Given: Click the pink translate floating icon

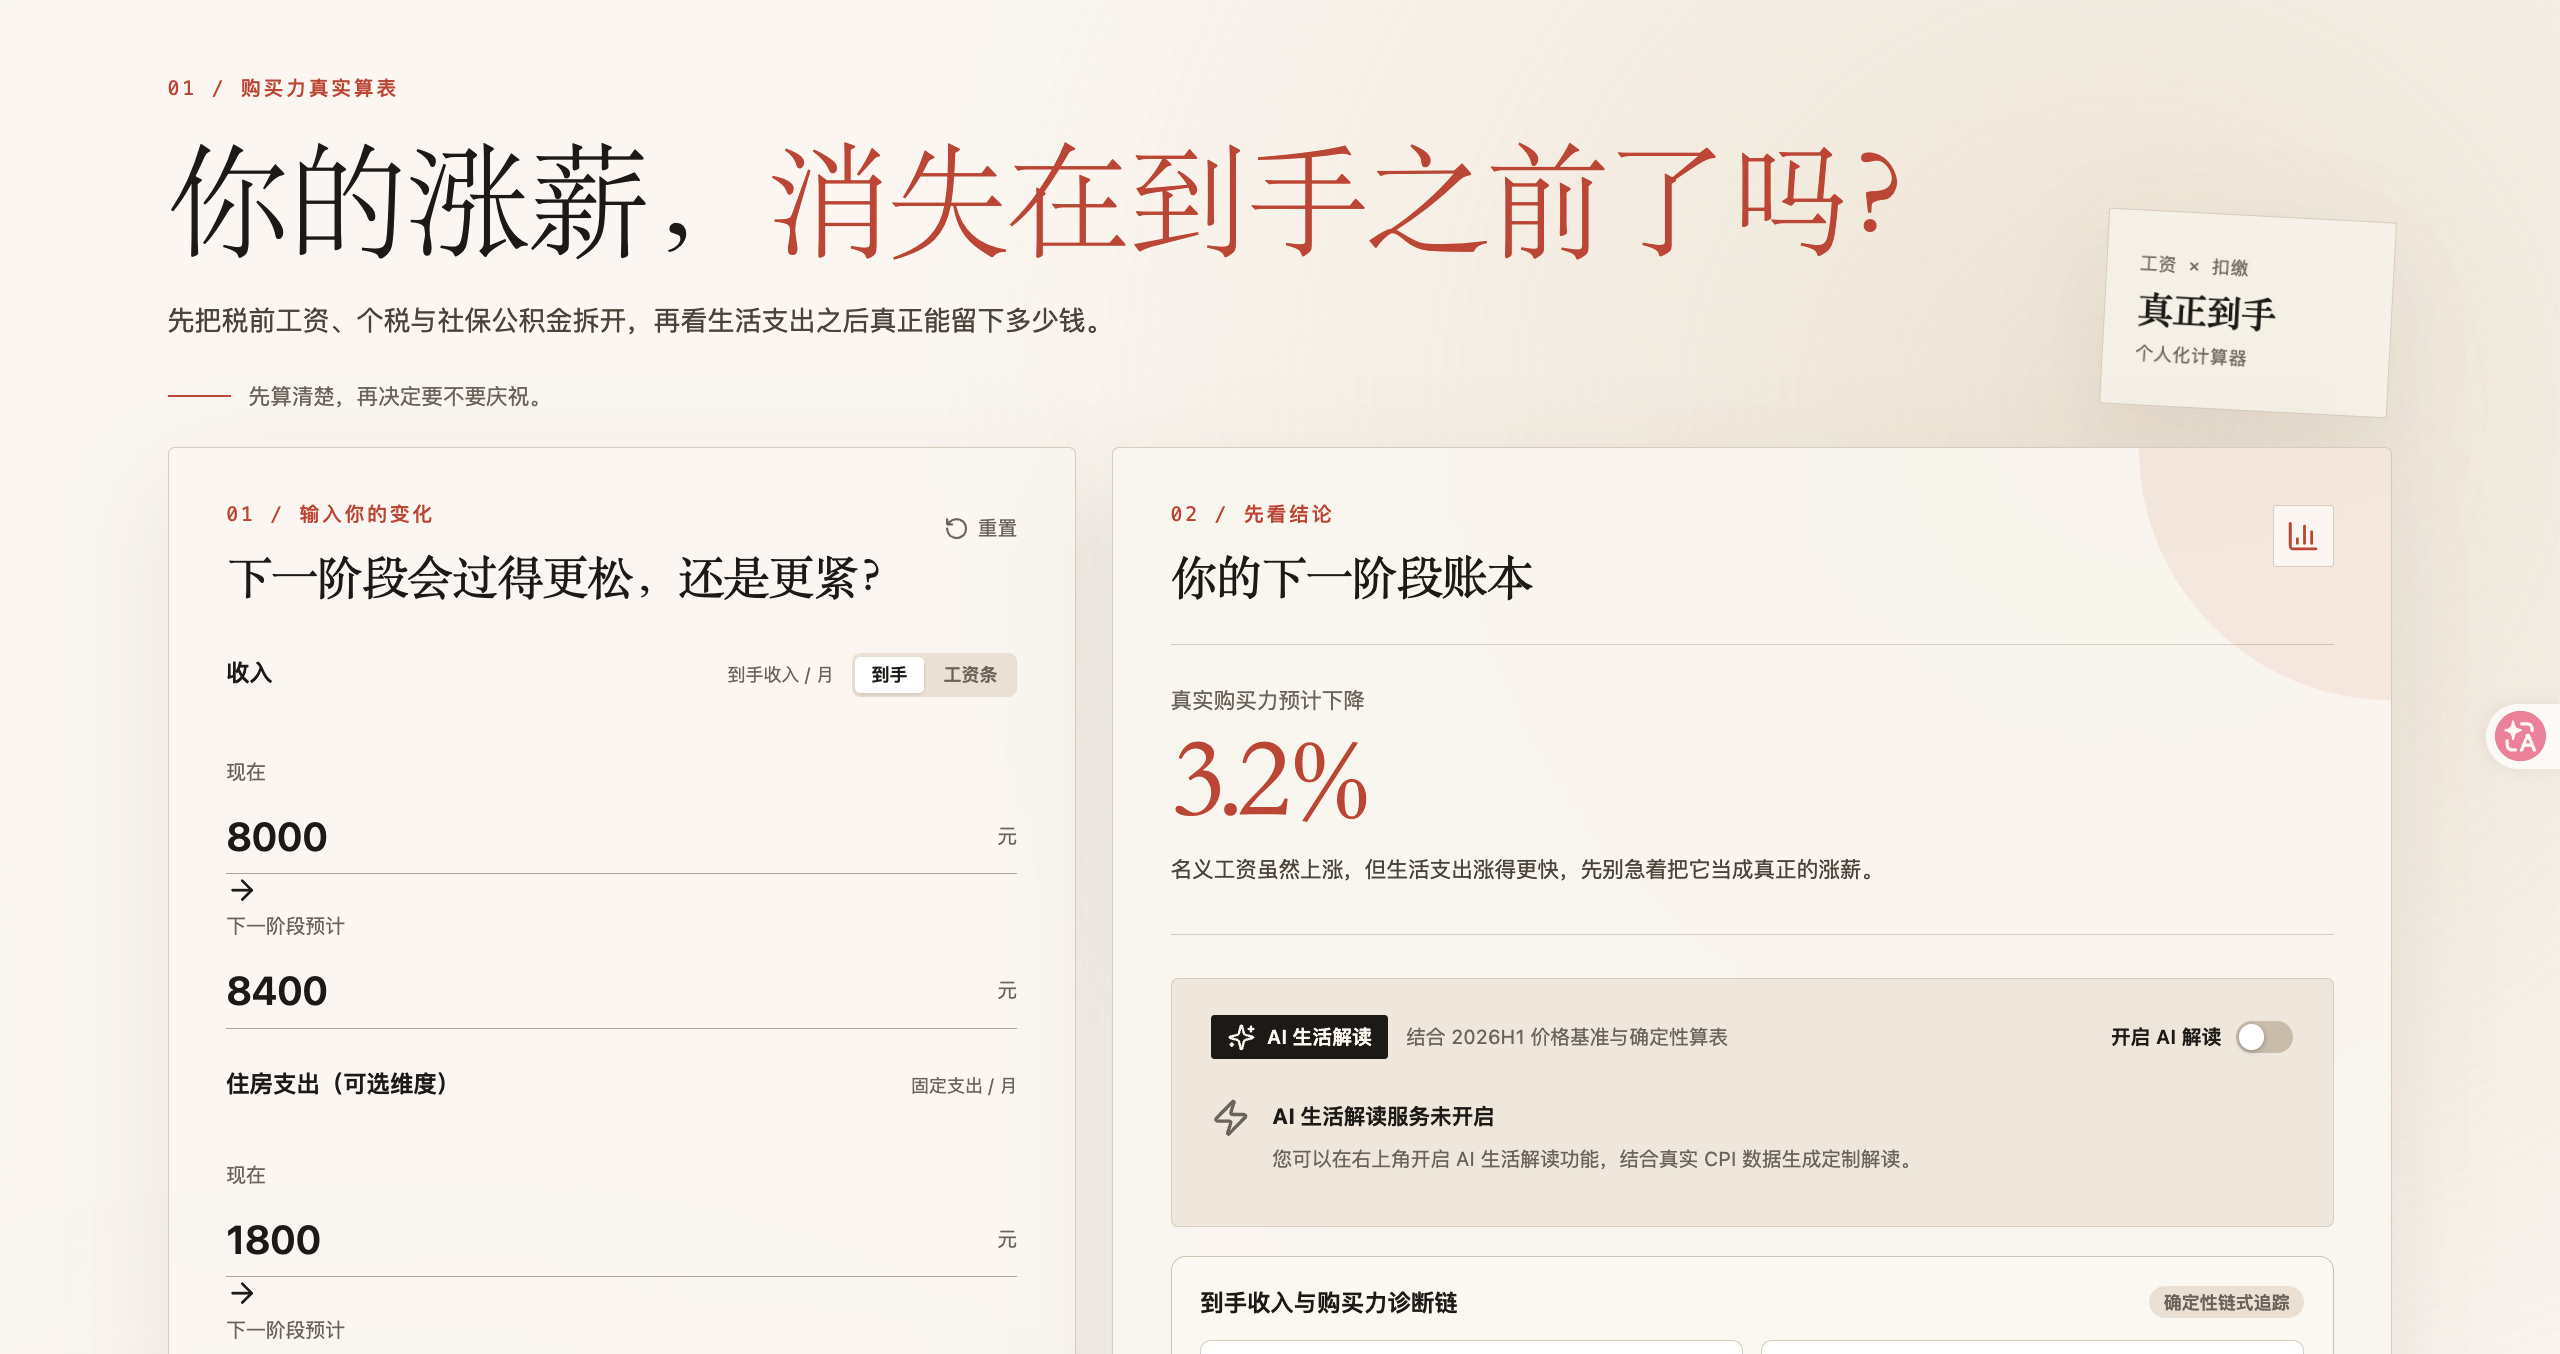Looking at the screenshot, I should [2520, 737].
